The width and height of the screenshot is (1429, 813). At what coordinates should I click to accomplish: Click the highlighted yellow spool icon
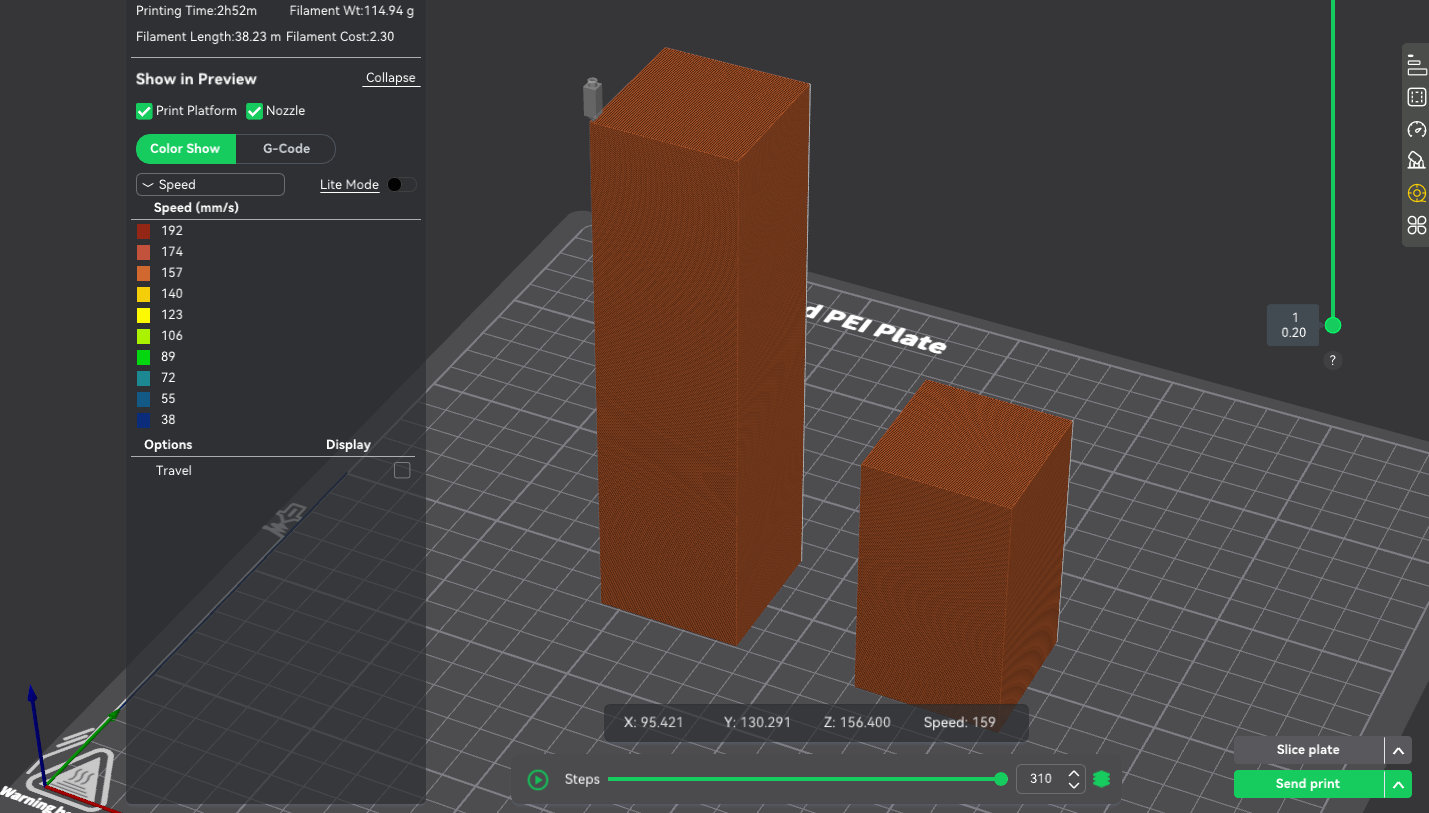[1416, 193]
